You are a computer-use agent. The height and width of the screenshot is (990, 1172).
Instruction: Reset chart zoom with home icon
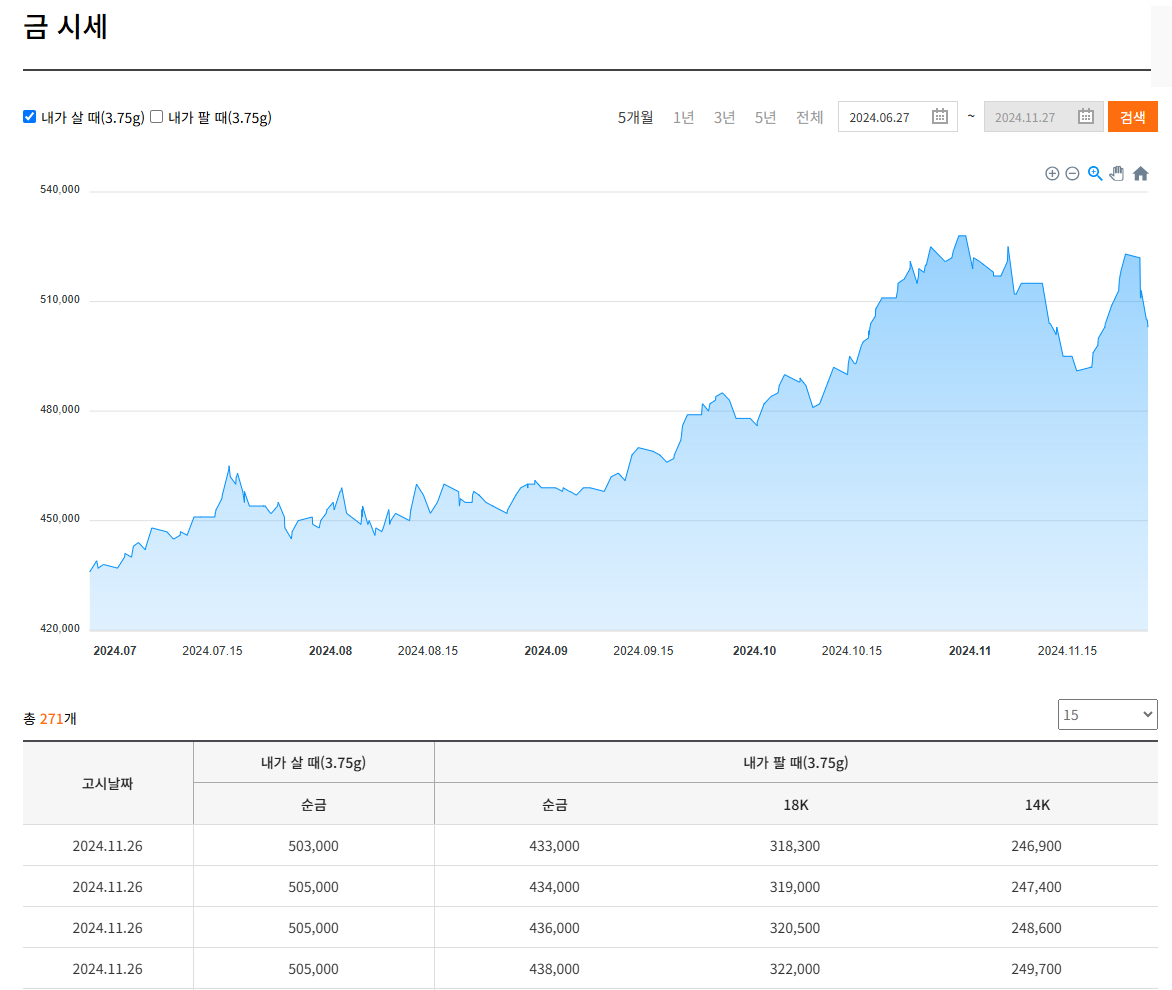(1141, 173)
